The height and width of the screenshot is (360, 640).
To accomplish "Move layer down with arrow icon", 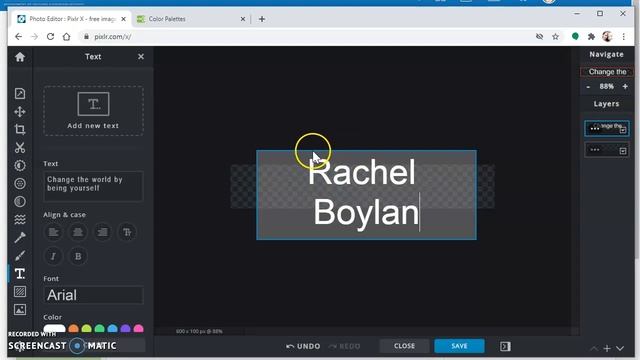I will (620, 348).
